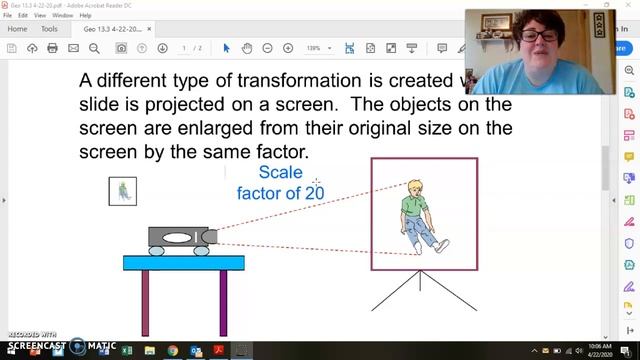This screenshot has width=640, height=360.
Task: Open Send for Review tool in right pane
Action: [x=629, y=178]
